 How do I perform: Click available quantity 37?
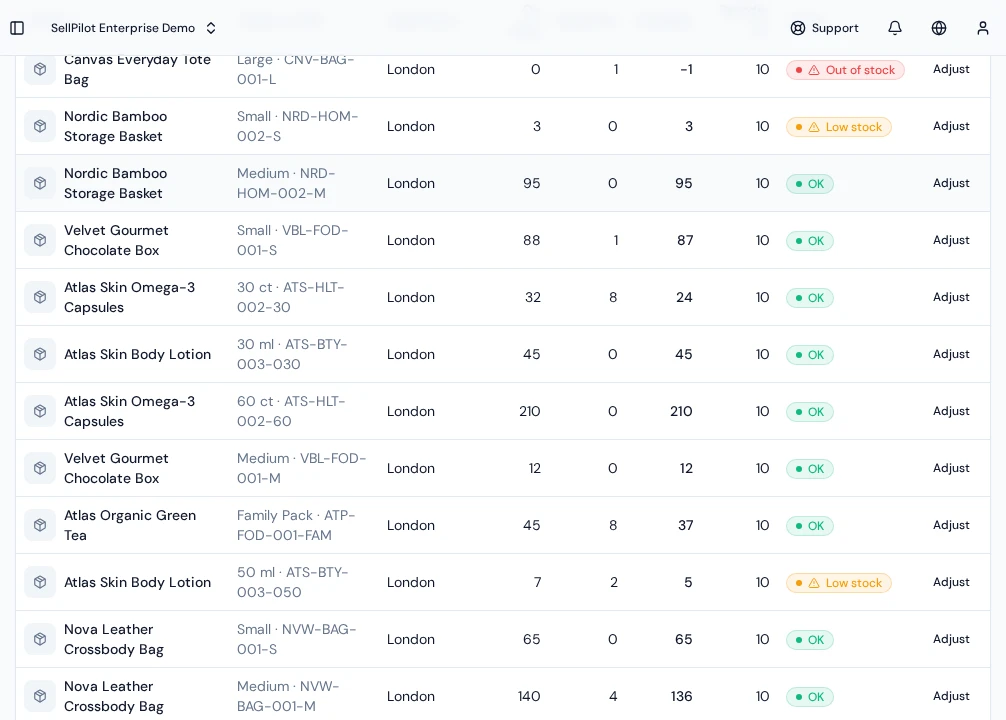click(685, 525)
